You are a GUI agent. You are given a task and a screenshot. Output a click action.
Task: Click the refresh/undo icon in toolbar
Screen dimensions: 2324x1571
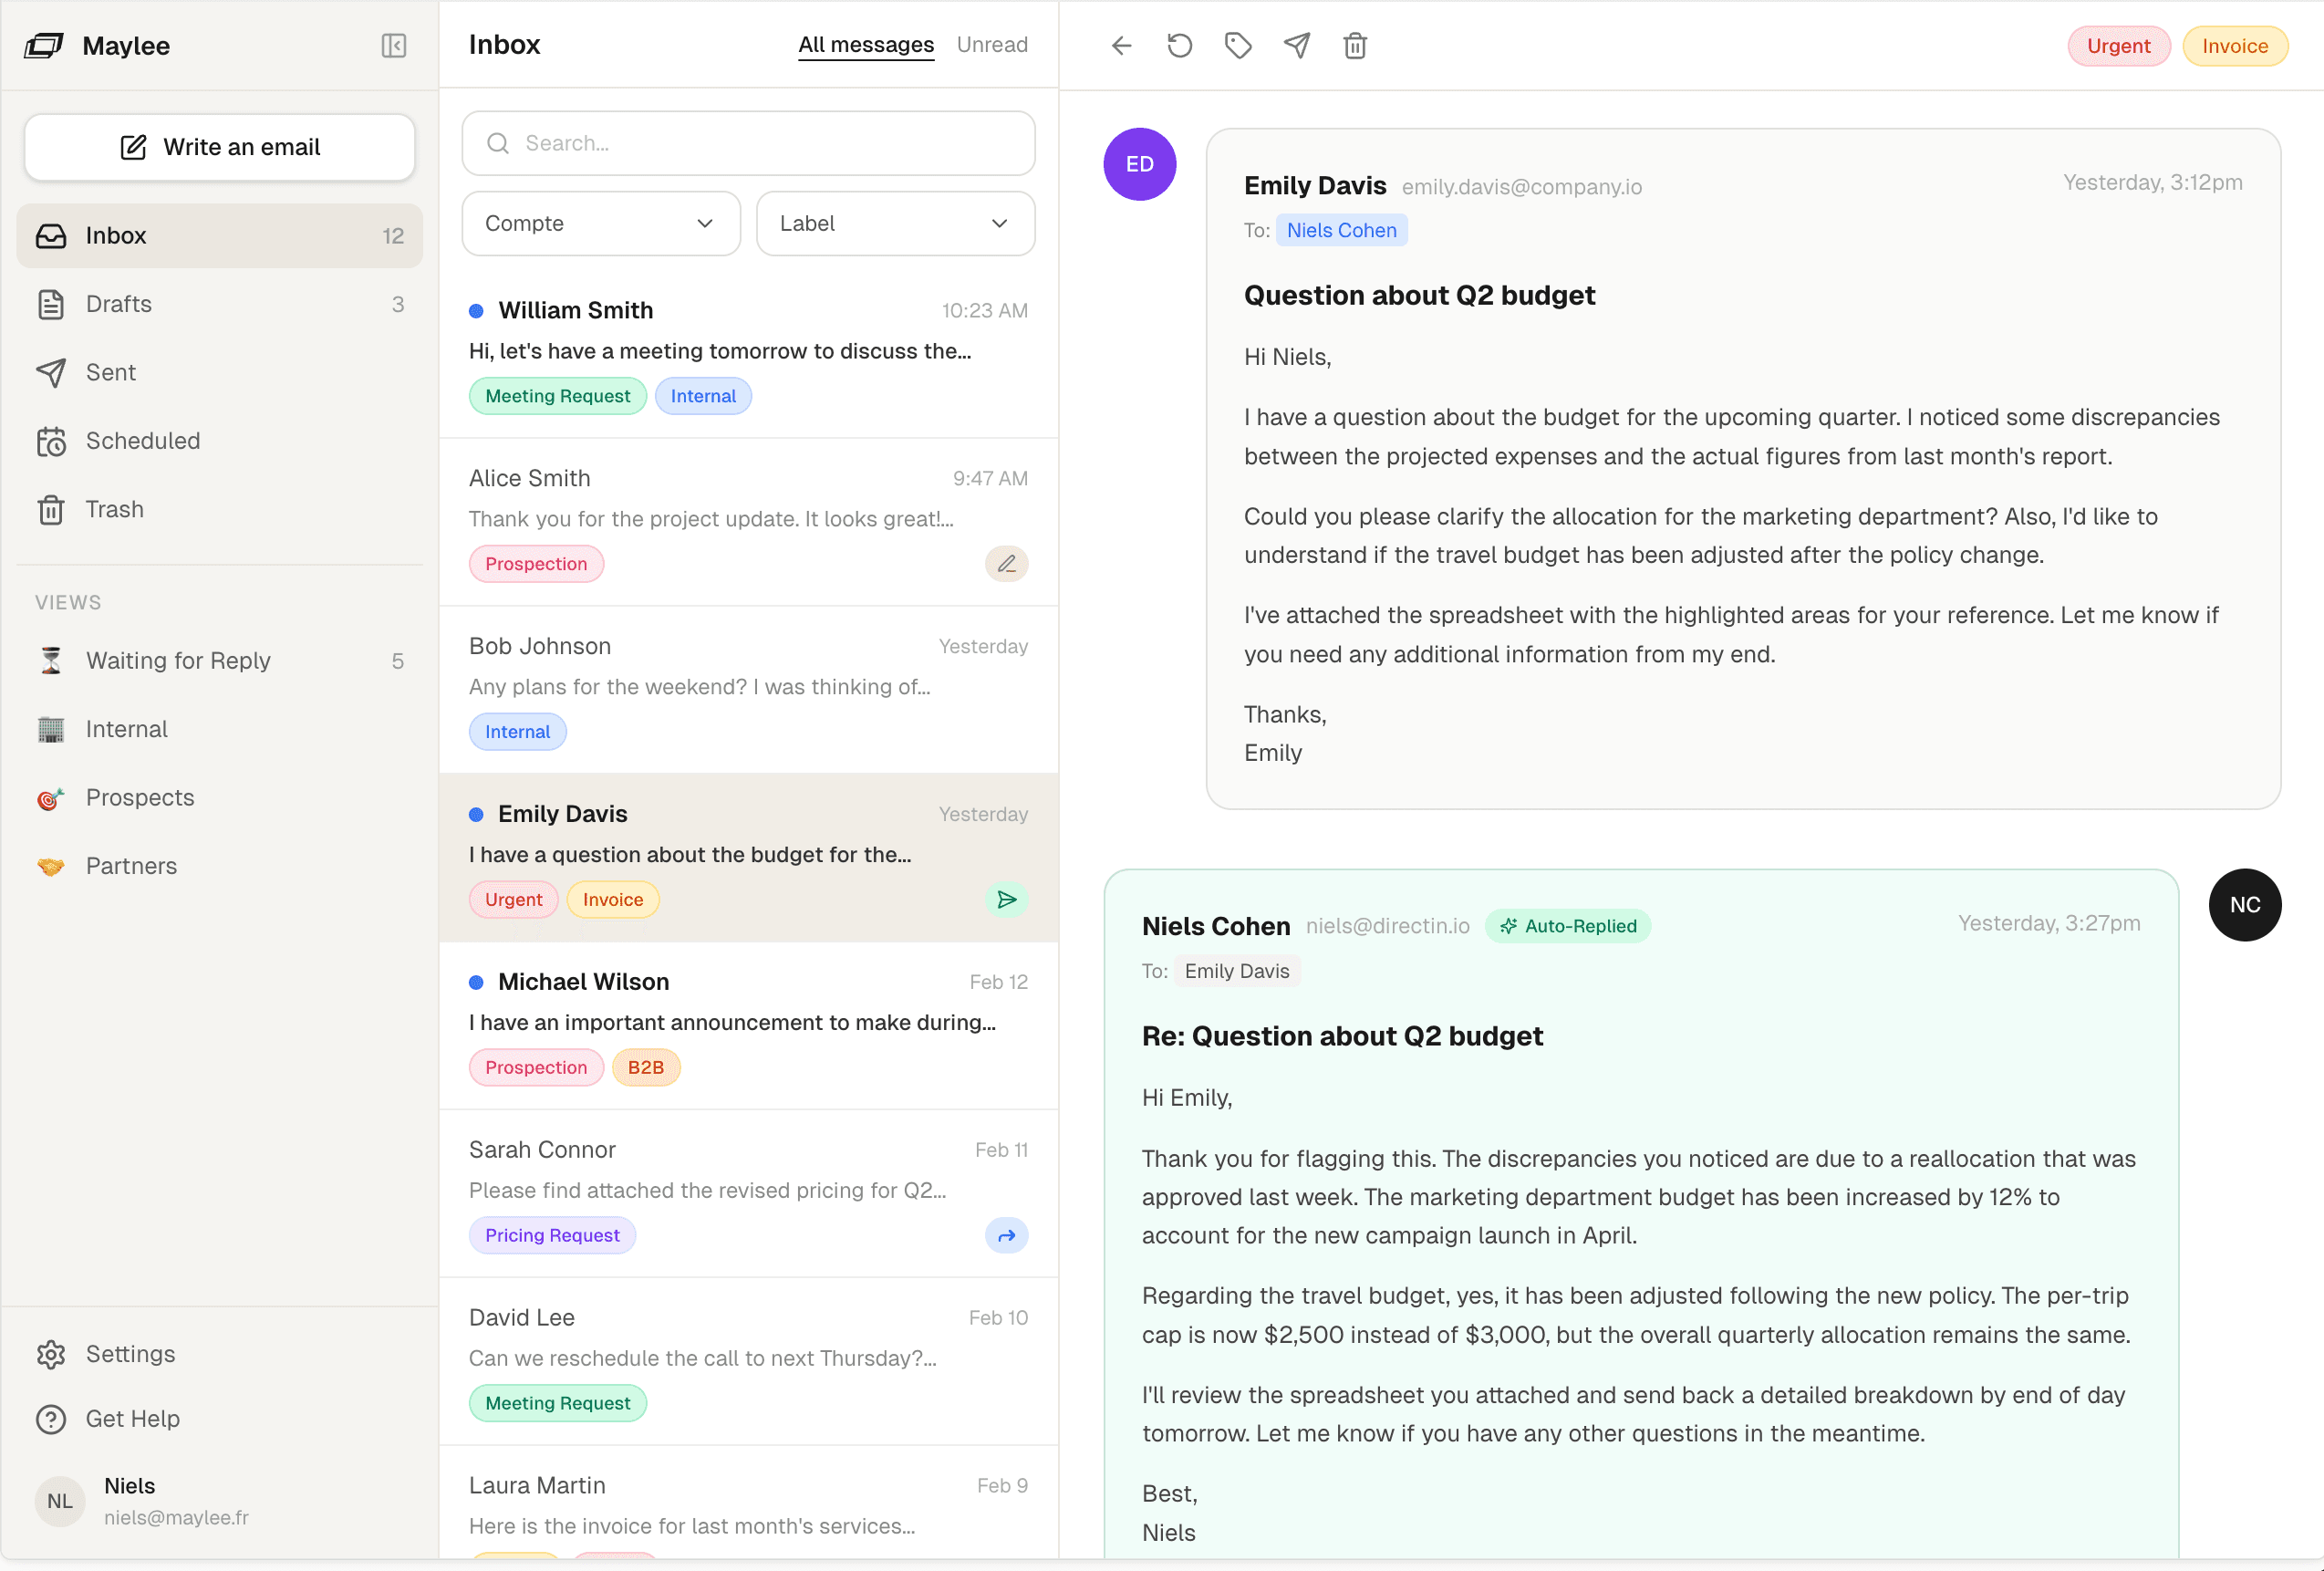tap(1179, 46)
